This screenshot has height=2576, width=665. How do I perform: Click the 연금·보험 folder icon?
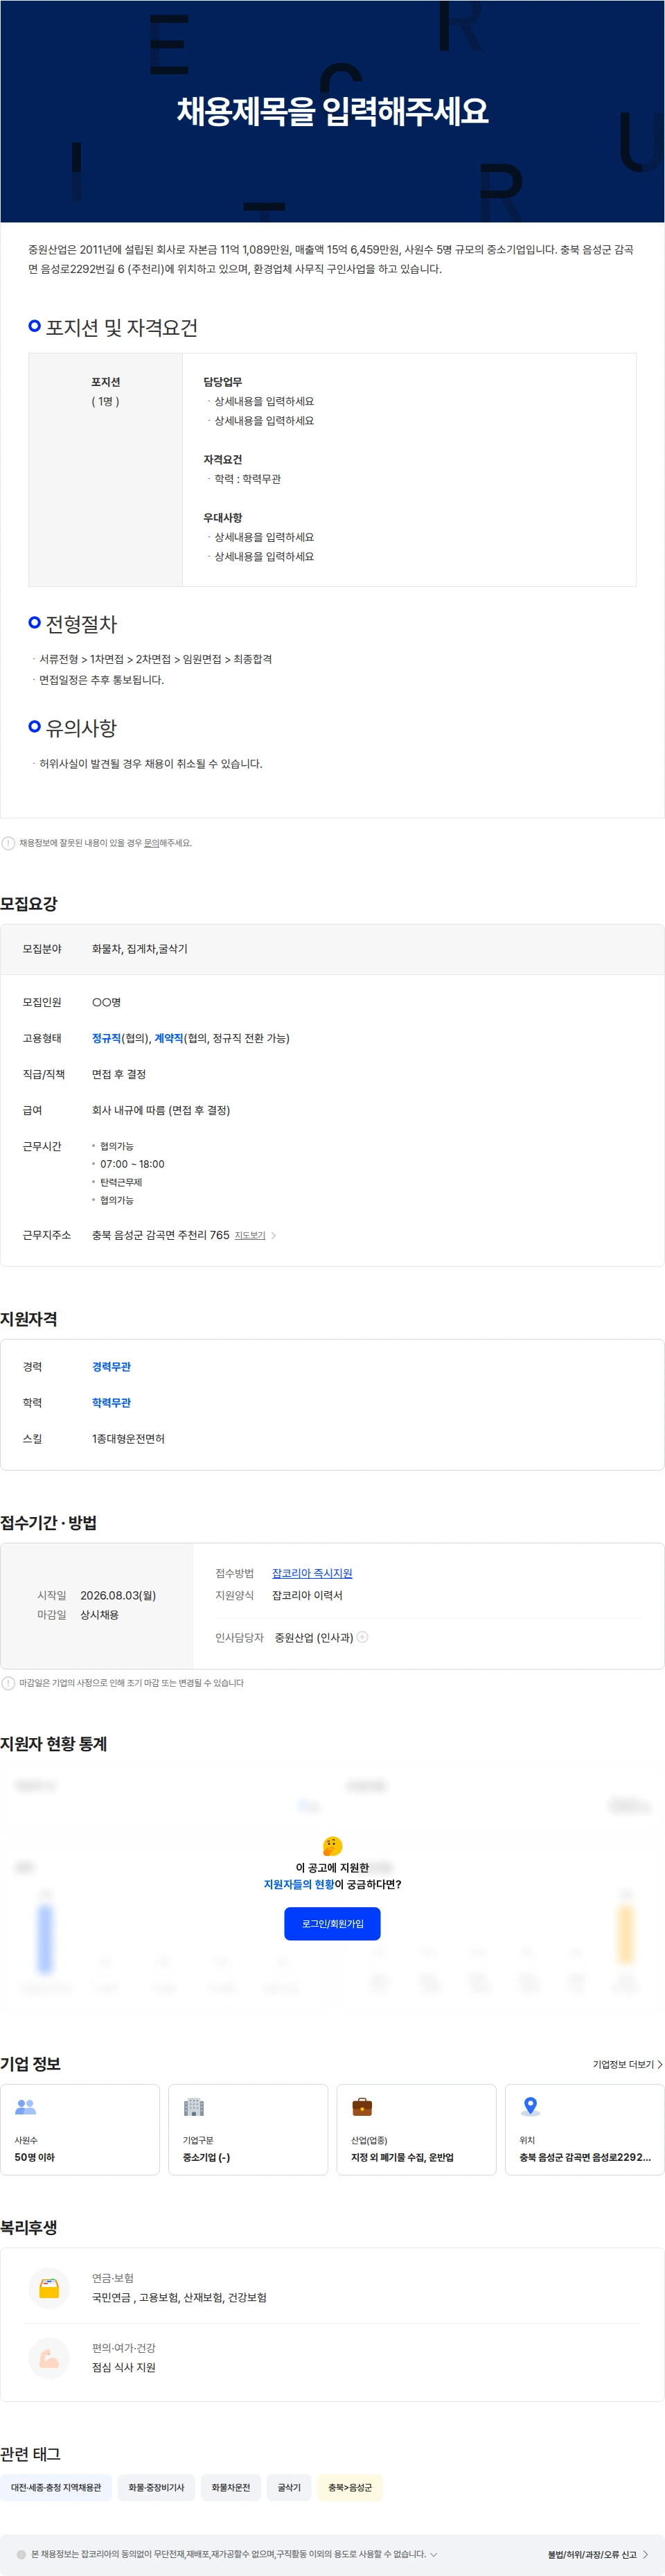49,2288
